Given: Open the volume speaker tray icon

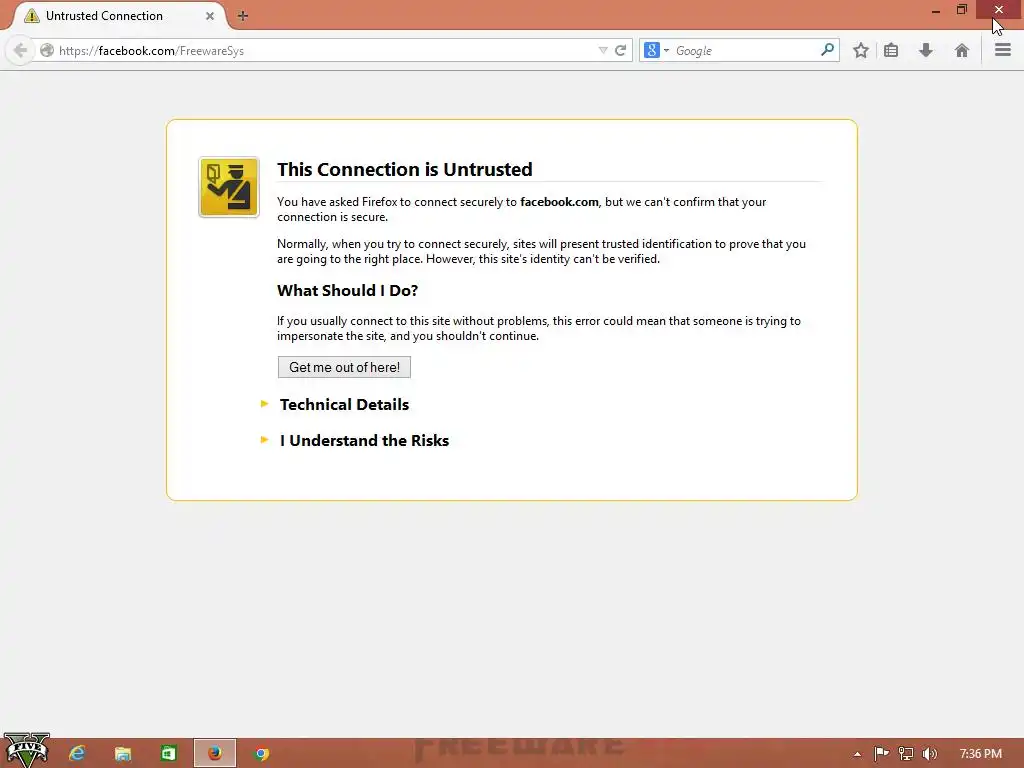Looking at the screenshot, I should (929, 754).
